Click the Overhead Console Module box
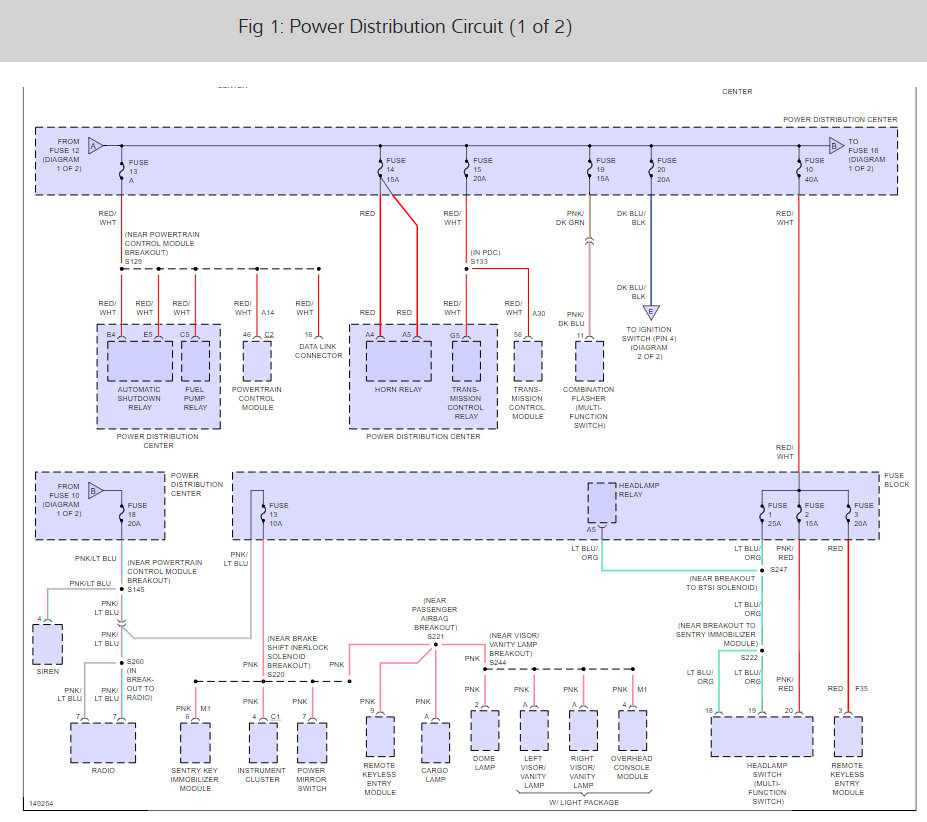927x822 pixels. point(633,730)
